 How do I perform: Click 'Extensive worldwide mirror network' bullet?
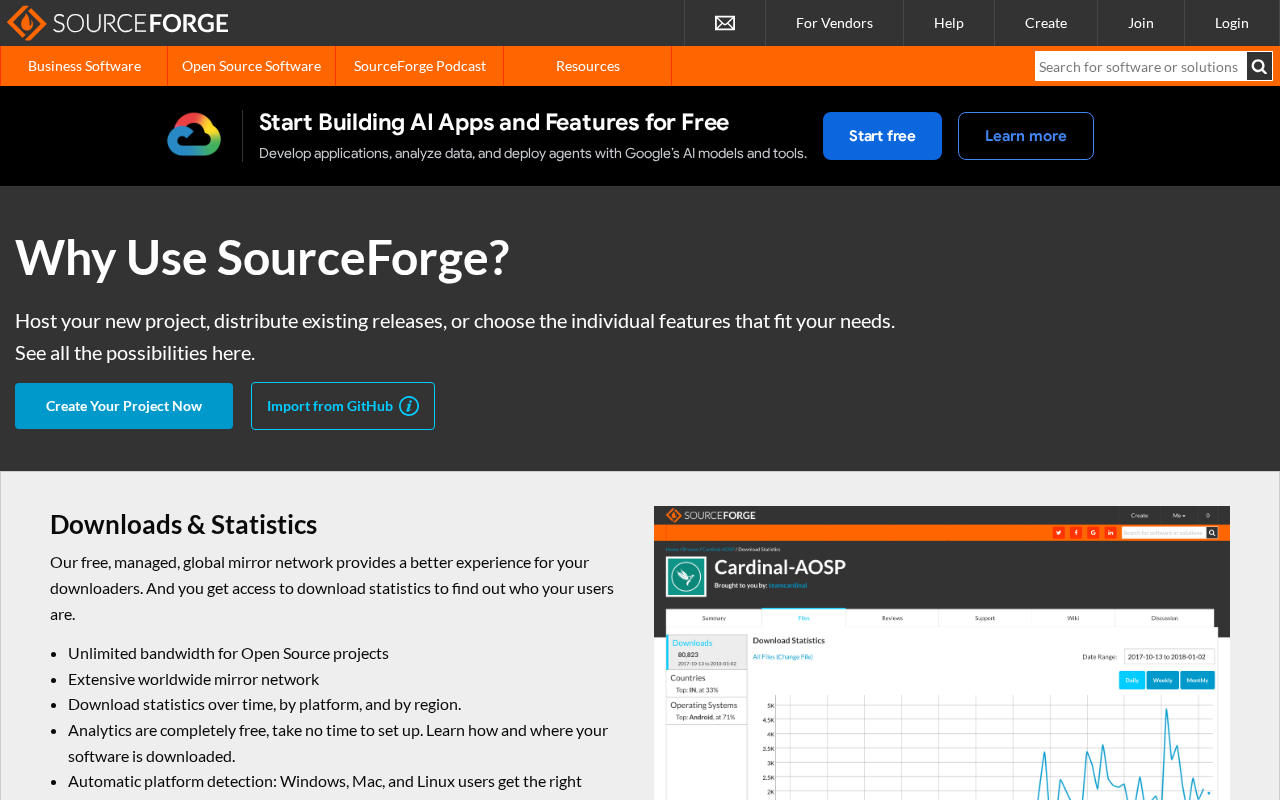click(194, 679)
